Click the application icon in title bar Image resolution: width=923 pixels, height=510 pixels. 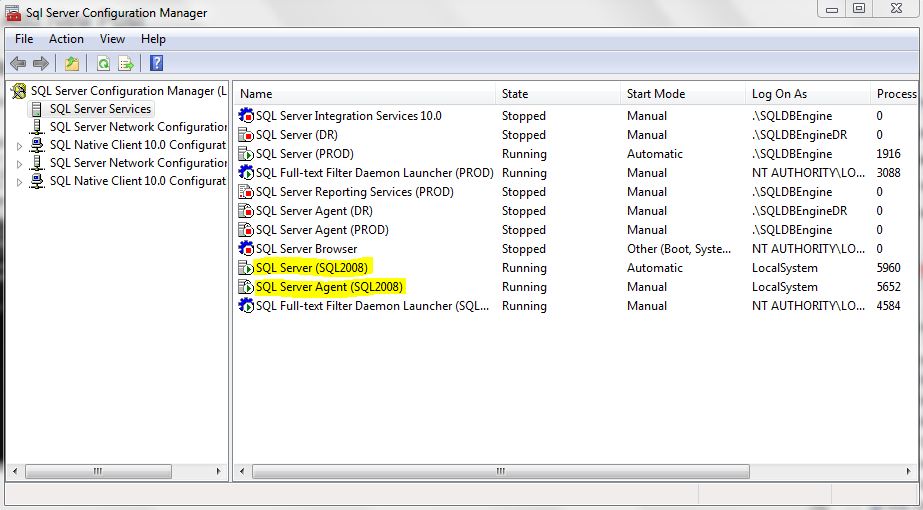tap(14, 12)
